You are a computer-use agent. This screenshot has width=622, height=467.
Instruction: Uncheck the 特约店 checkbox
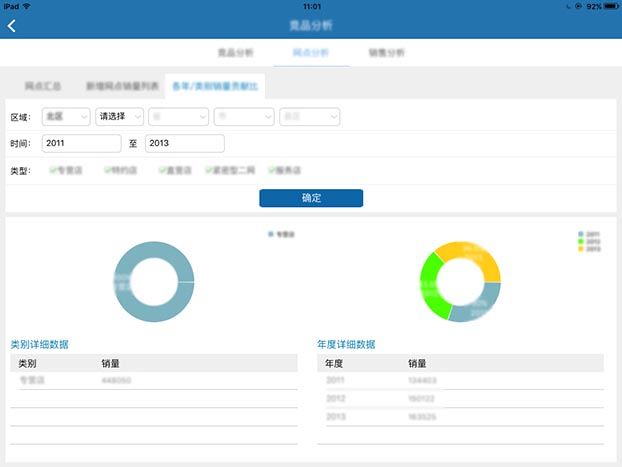(x=107, y=171)
